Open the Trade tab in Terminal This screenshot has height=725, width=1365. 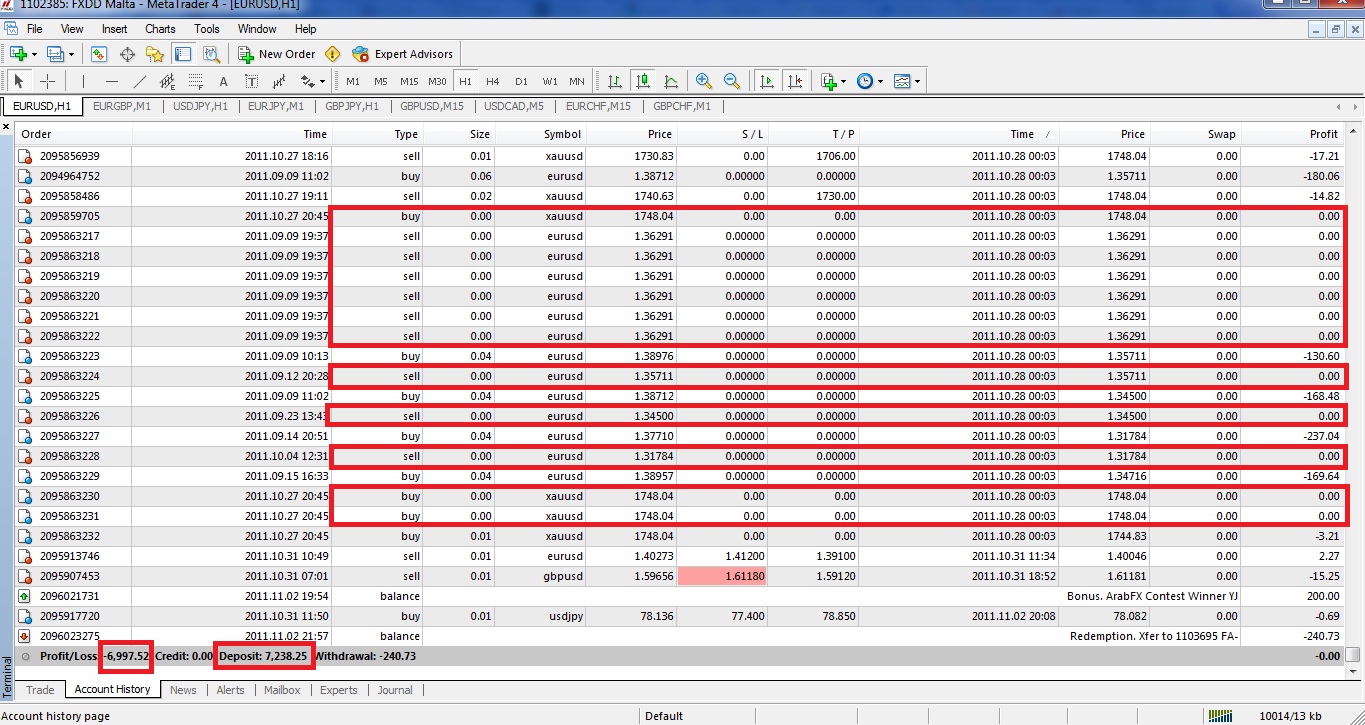coord(40,690)
